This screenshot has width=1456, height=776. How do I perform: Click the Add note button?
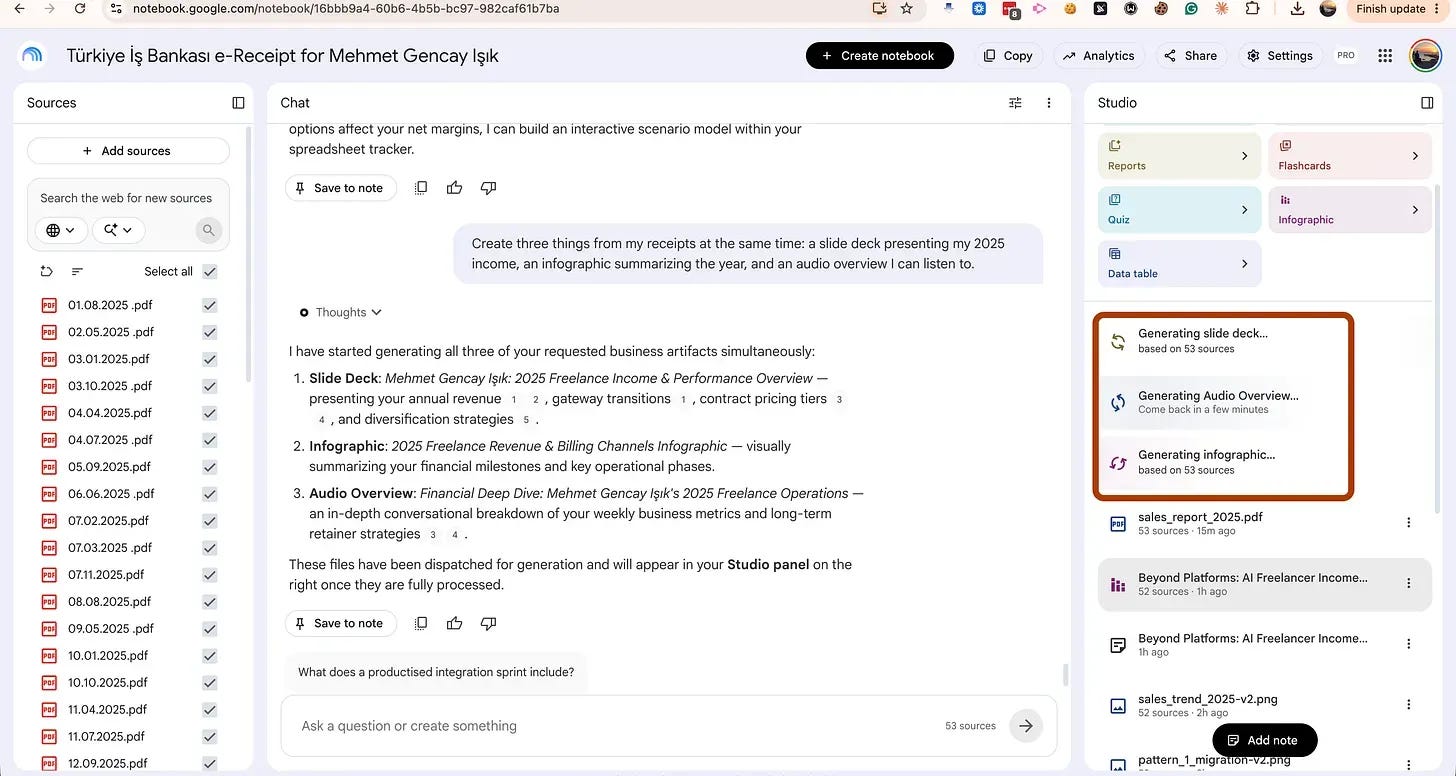coord(1264,740)
